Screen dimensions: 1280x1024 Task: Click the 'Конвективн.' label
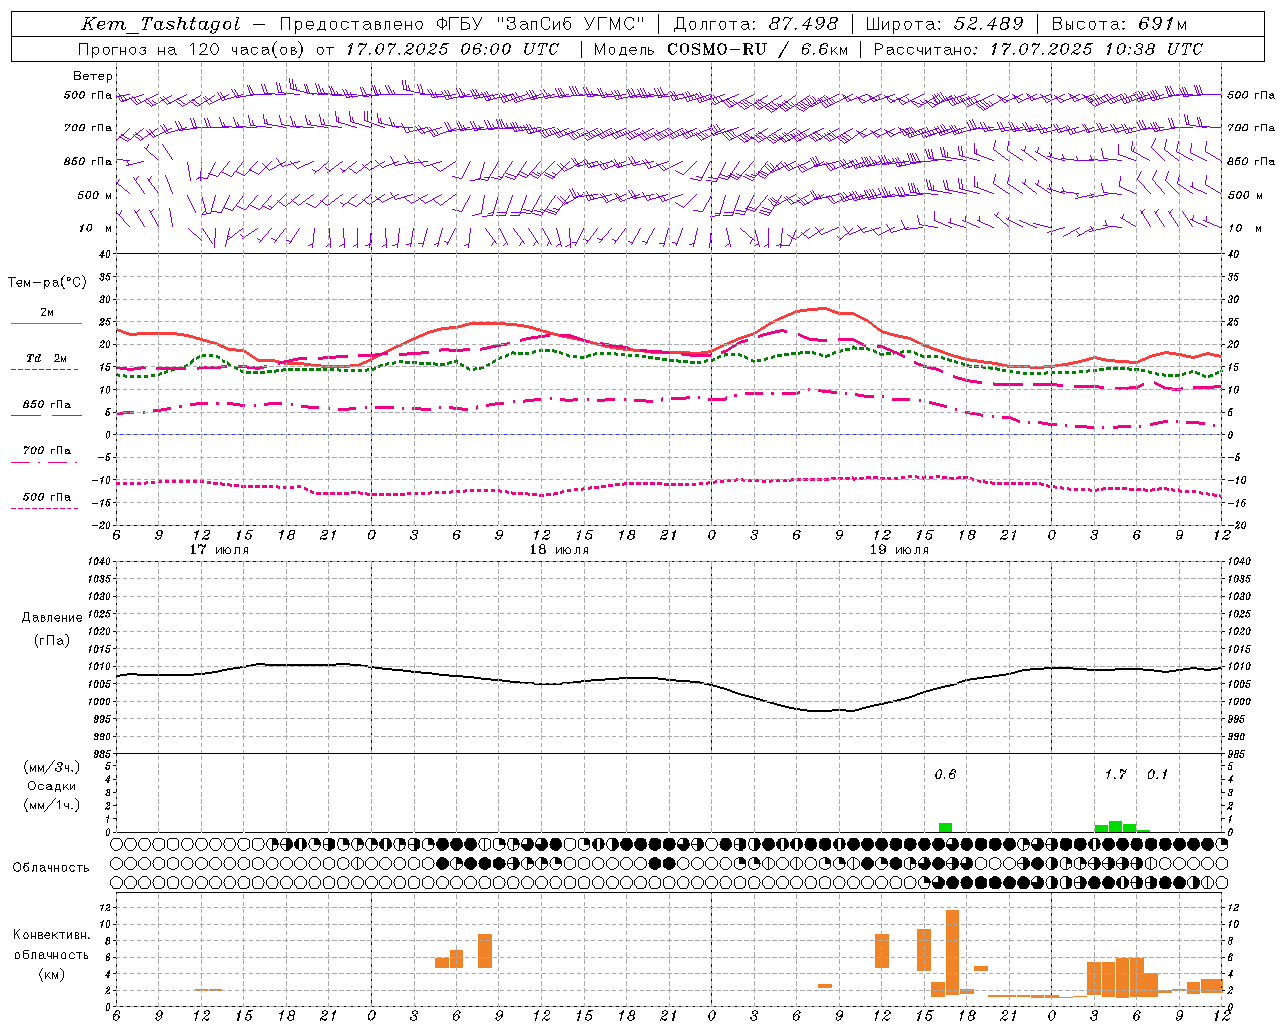tap(52, 935)
